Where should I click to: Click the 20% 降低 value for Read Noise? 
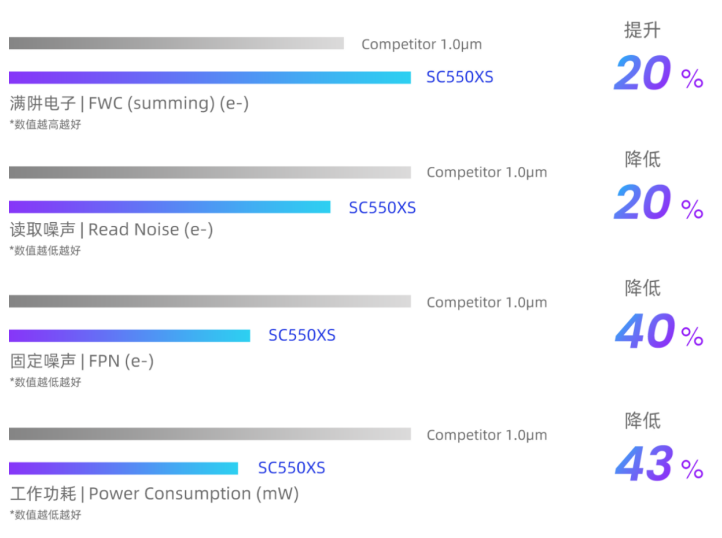click(659, 202)
